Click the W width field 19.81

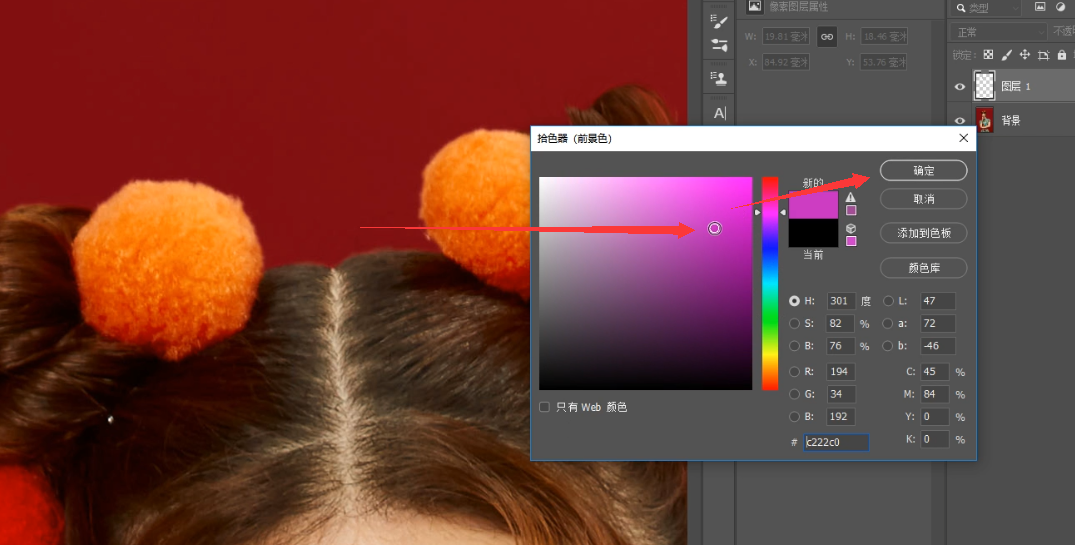click(786, 36)
